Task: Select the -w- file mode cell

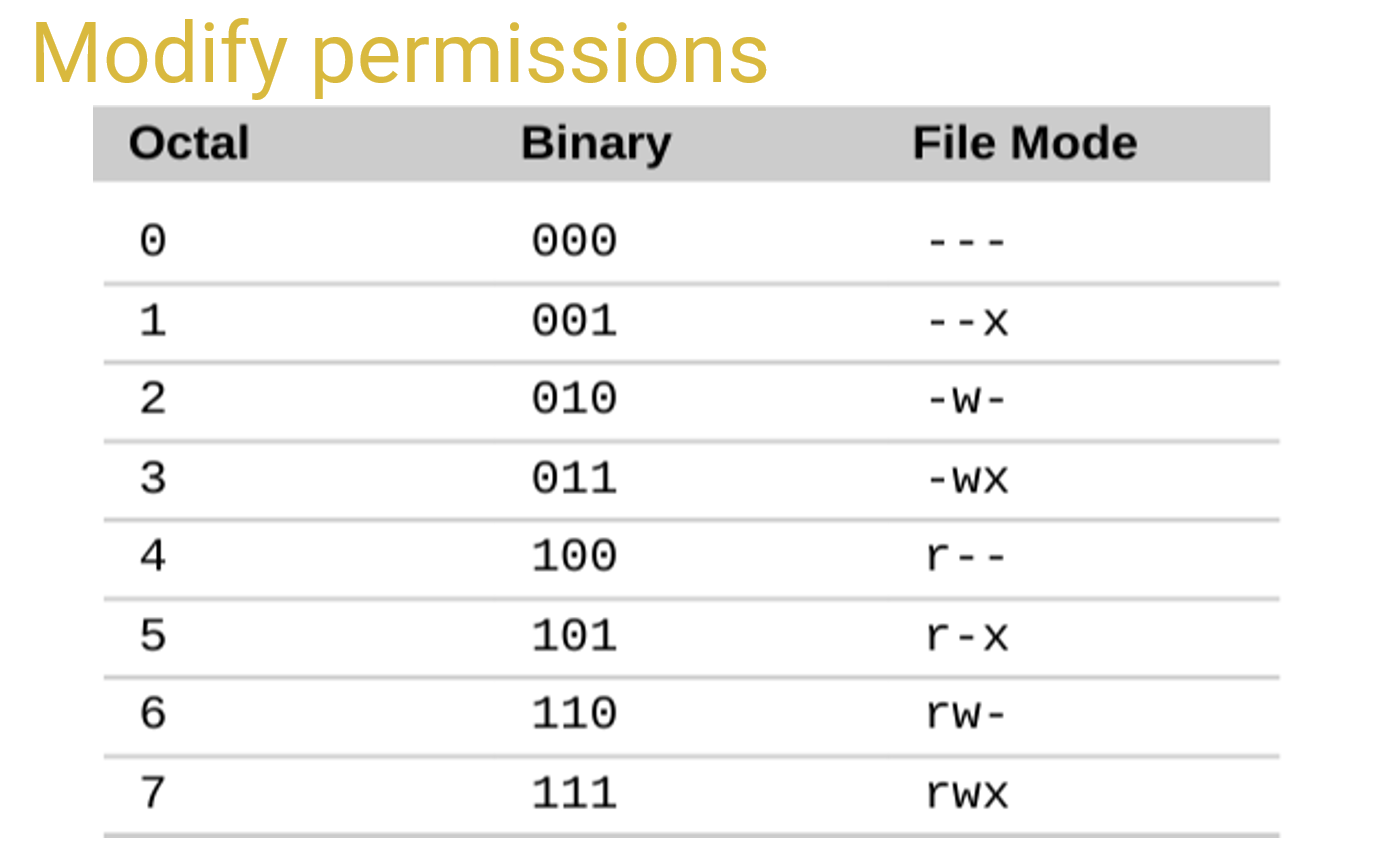Action: 967,399
